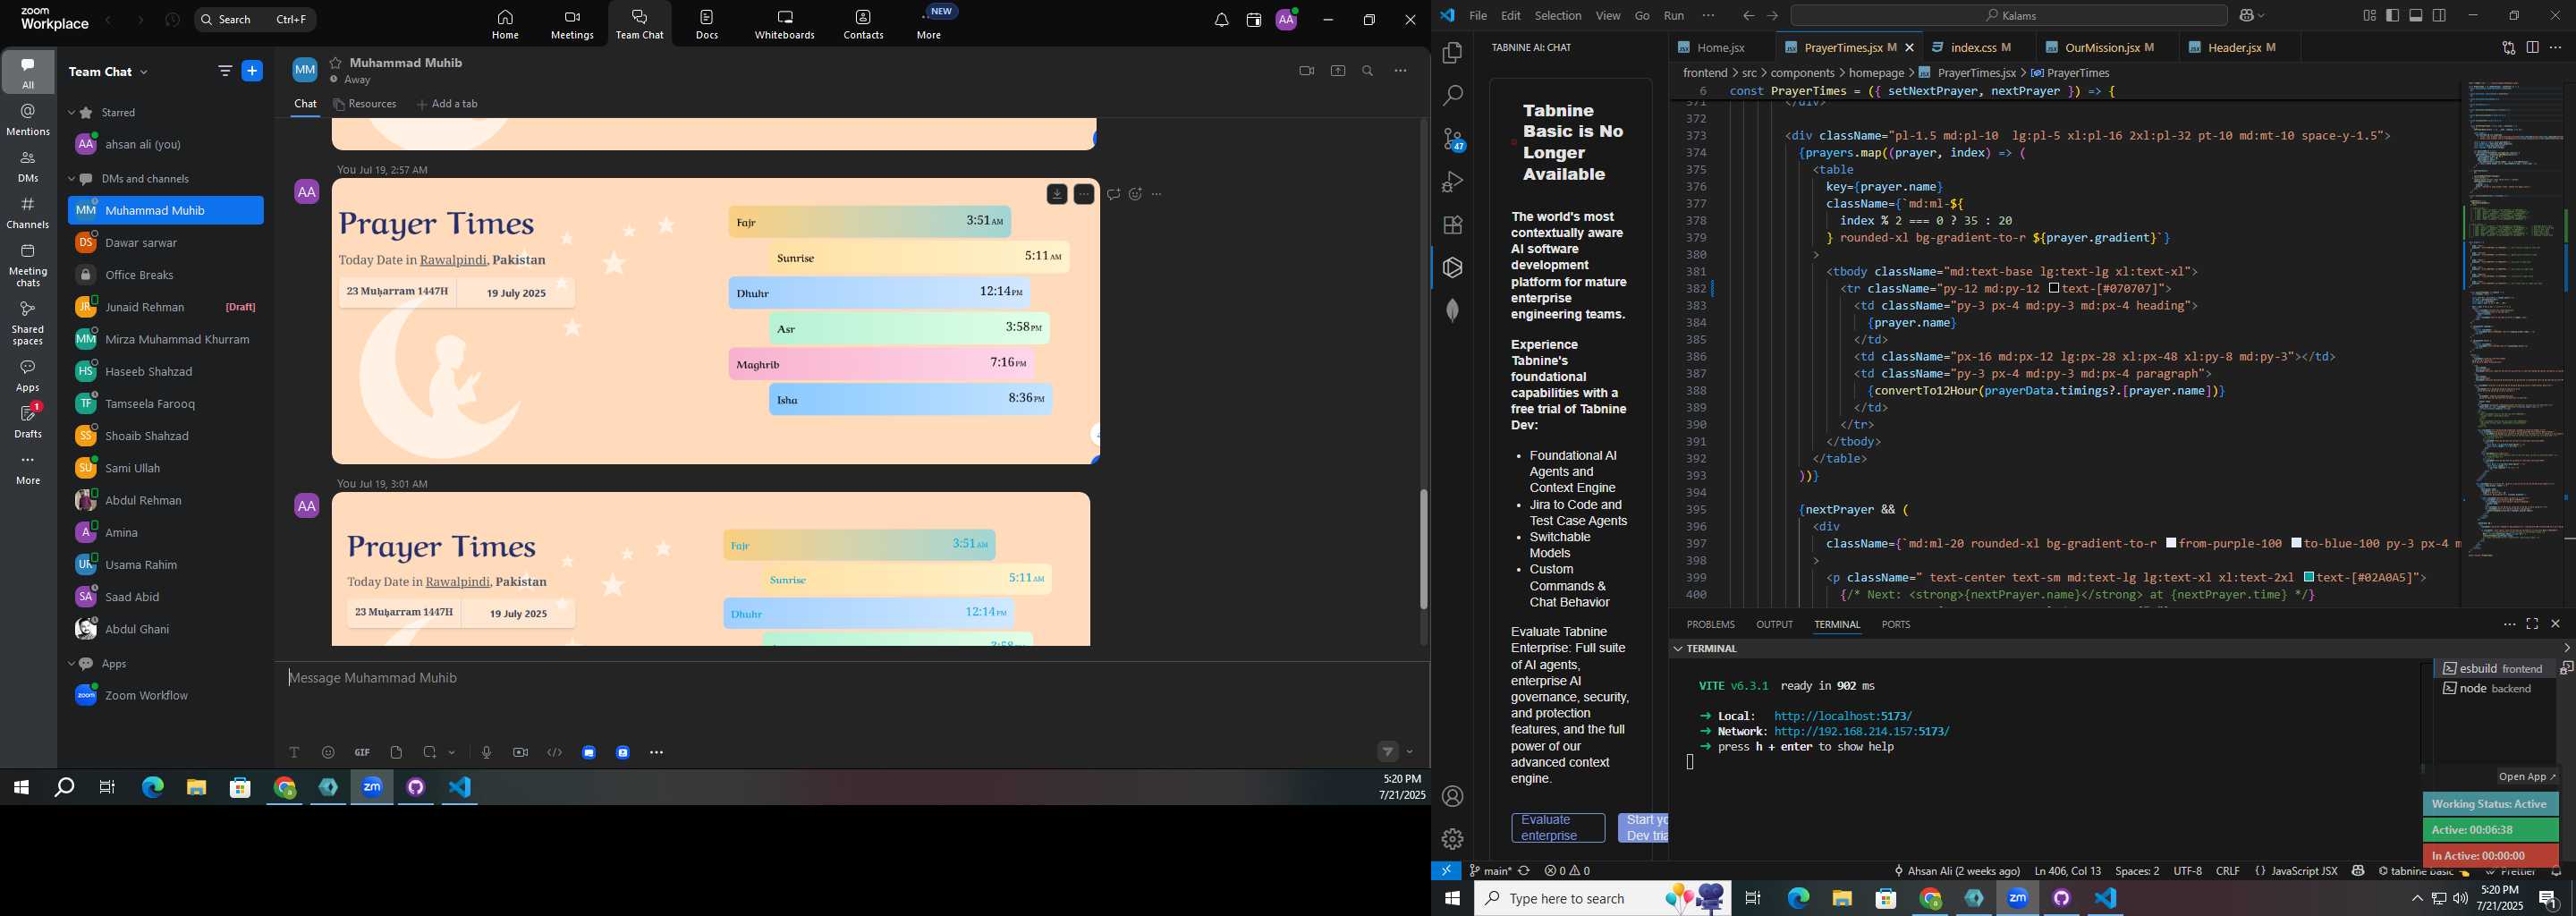Toggle VS Code bottom panel layout button
This screenshot has height=916, width=2576.
tap(2416, 15)
